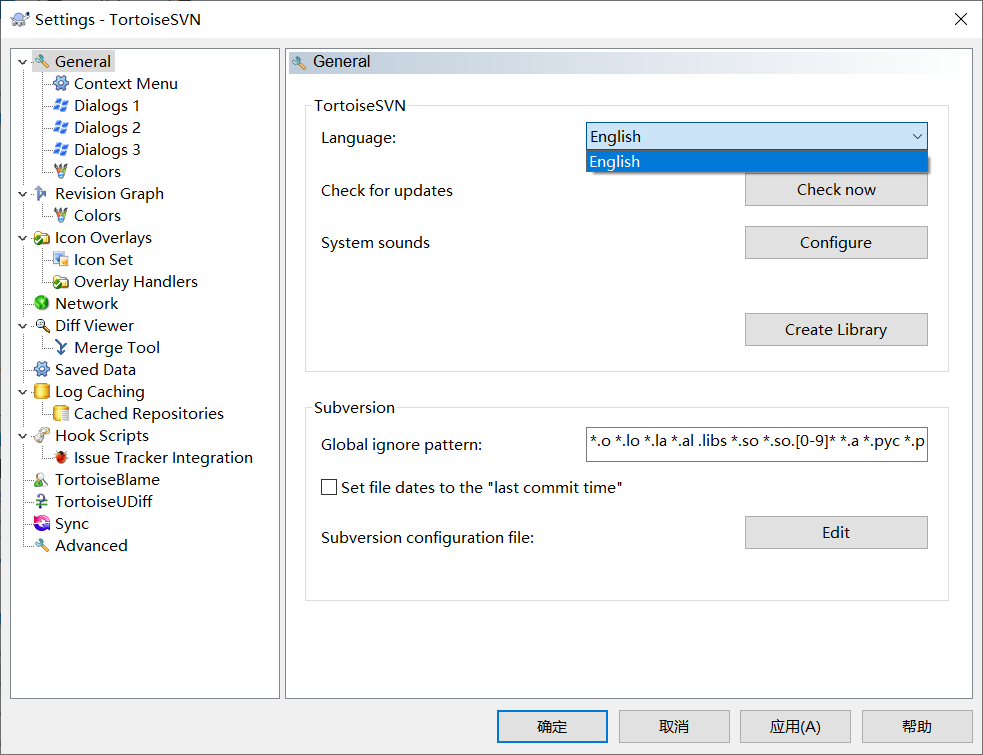Screen dimensions: 983x755
Task: Click the Dialogs 2 window icon
Action: (x=61, y=127)
